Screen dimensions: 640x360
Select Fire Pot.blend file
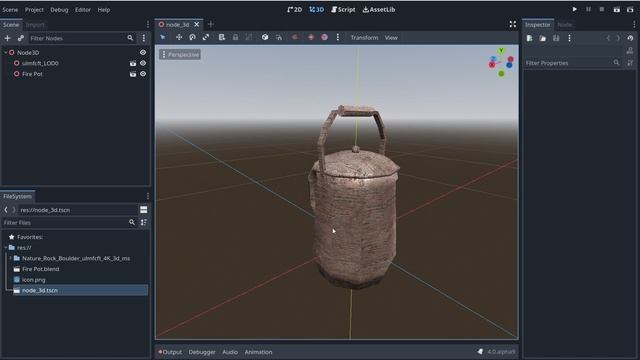pyautogui.click(x=40, y=269)
